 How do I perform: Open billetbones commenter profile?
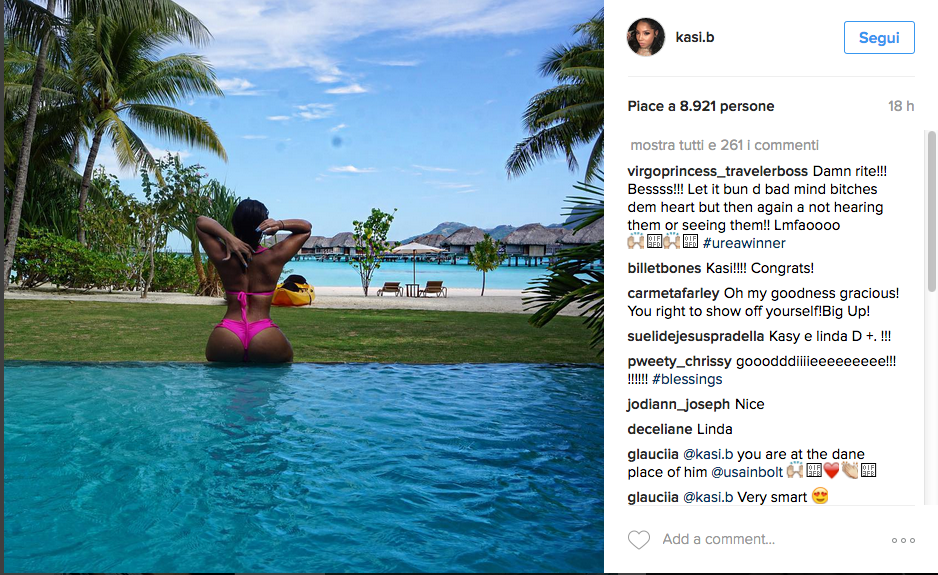(664, 268)
